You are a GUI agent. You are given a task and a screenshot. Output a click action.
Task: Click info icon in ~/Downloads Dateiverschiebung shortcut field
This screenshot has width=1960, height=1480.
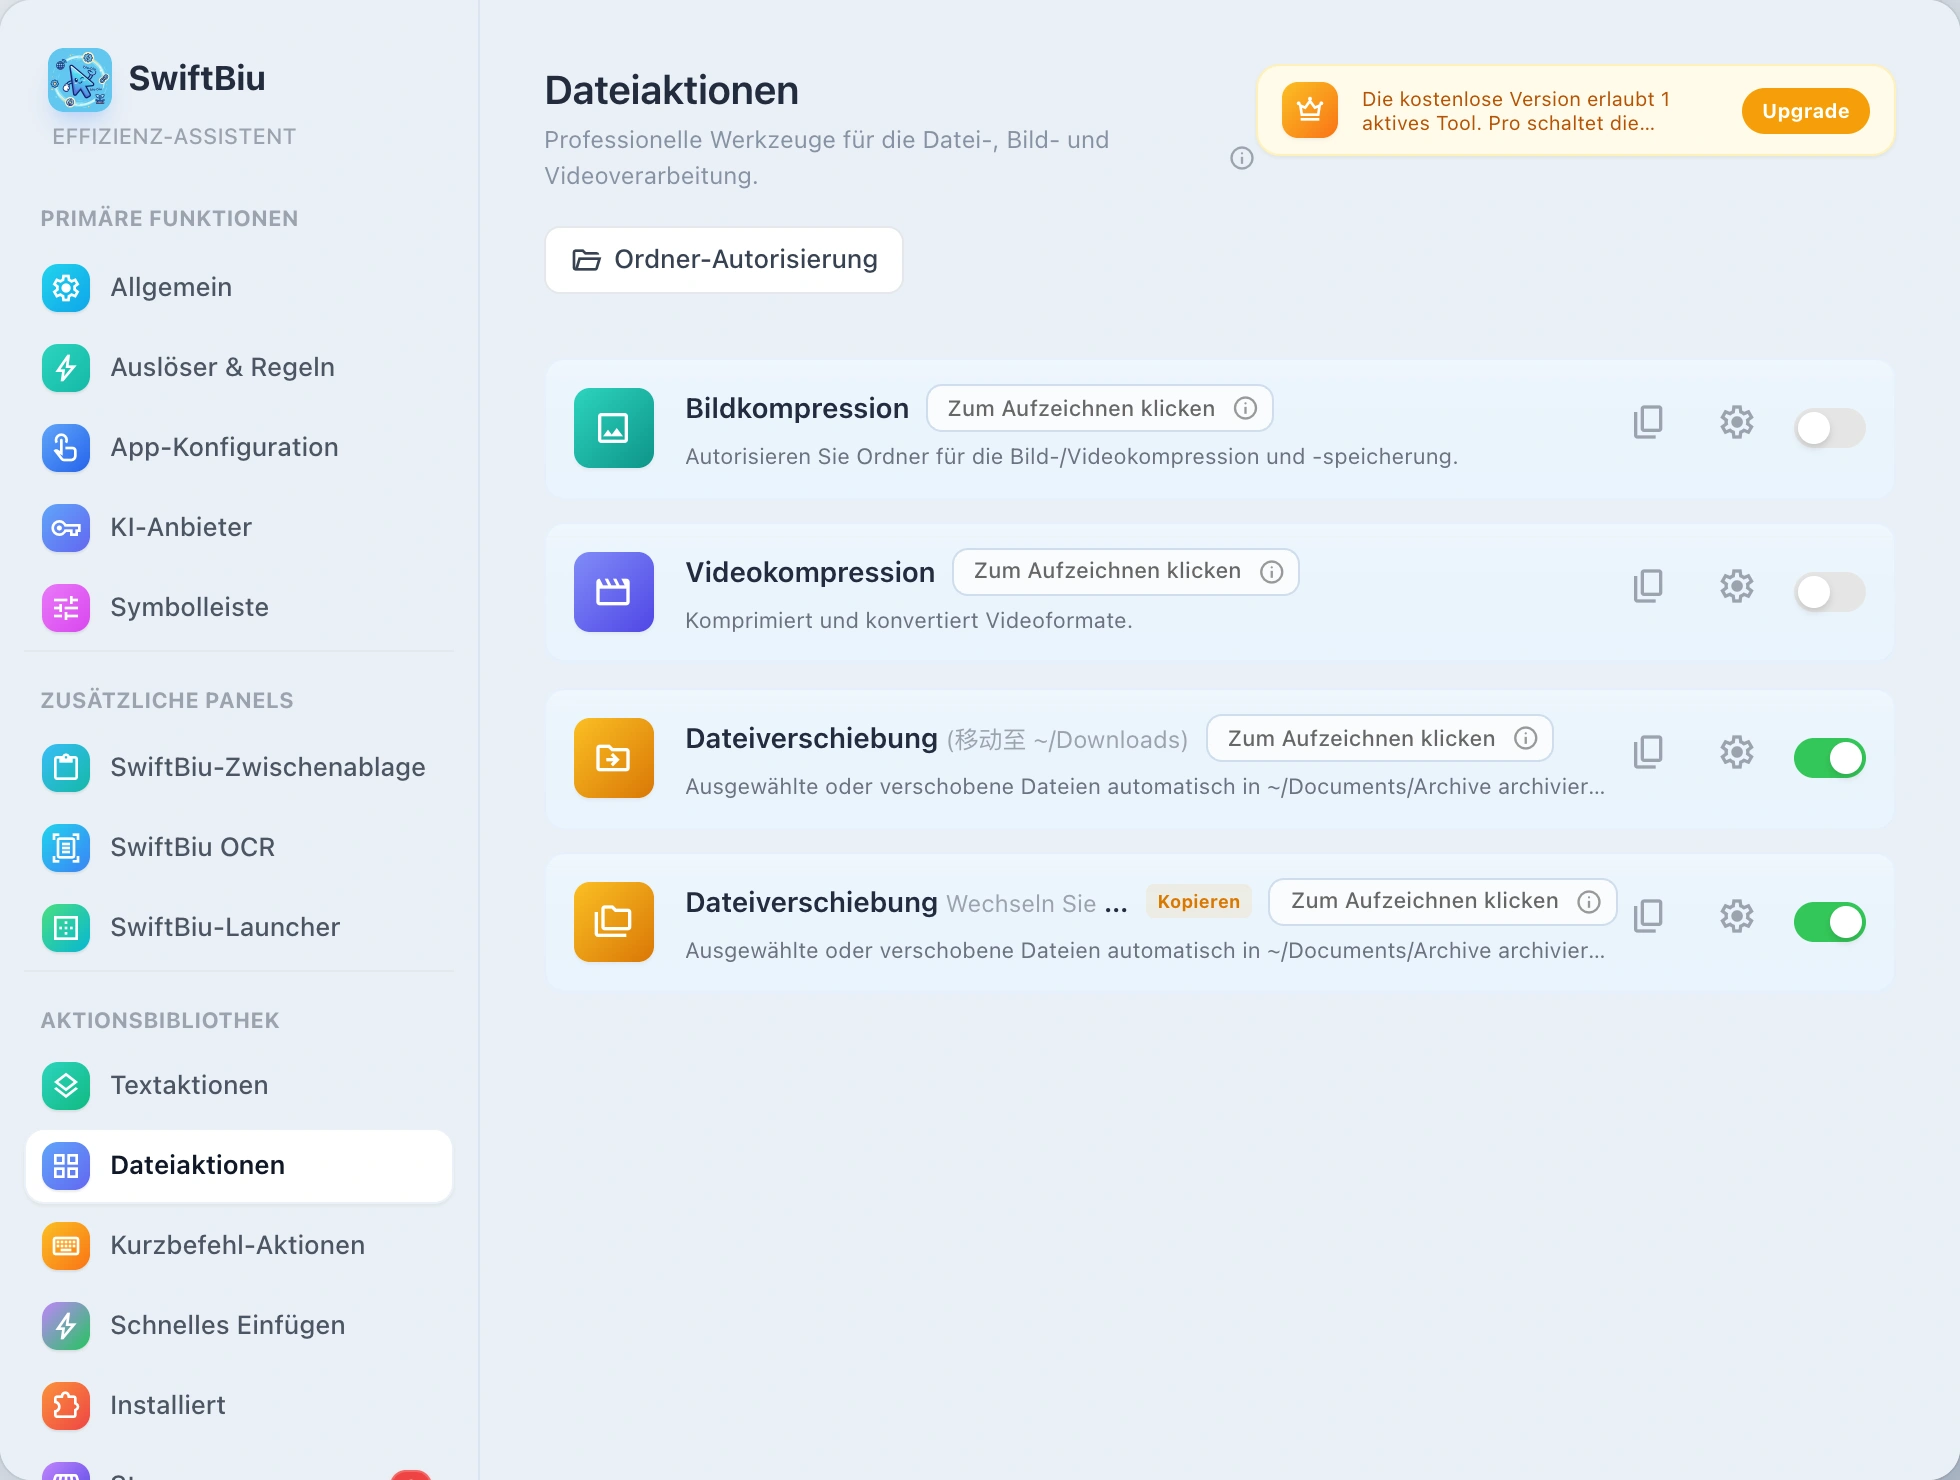pos(1525,738)
